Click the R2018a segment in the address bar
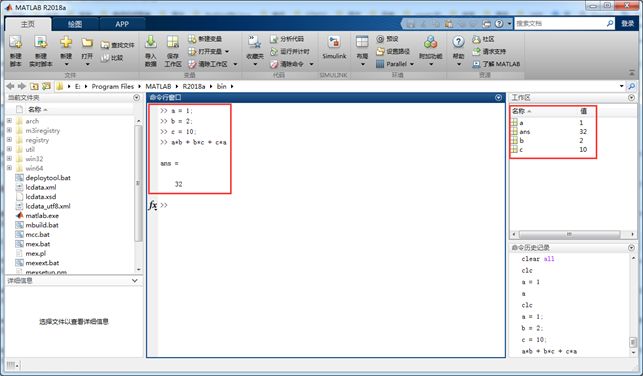The width and height of the screenshot is (643, 376). 194,86
